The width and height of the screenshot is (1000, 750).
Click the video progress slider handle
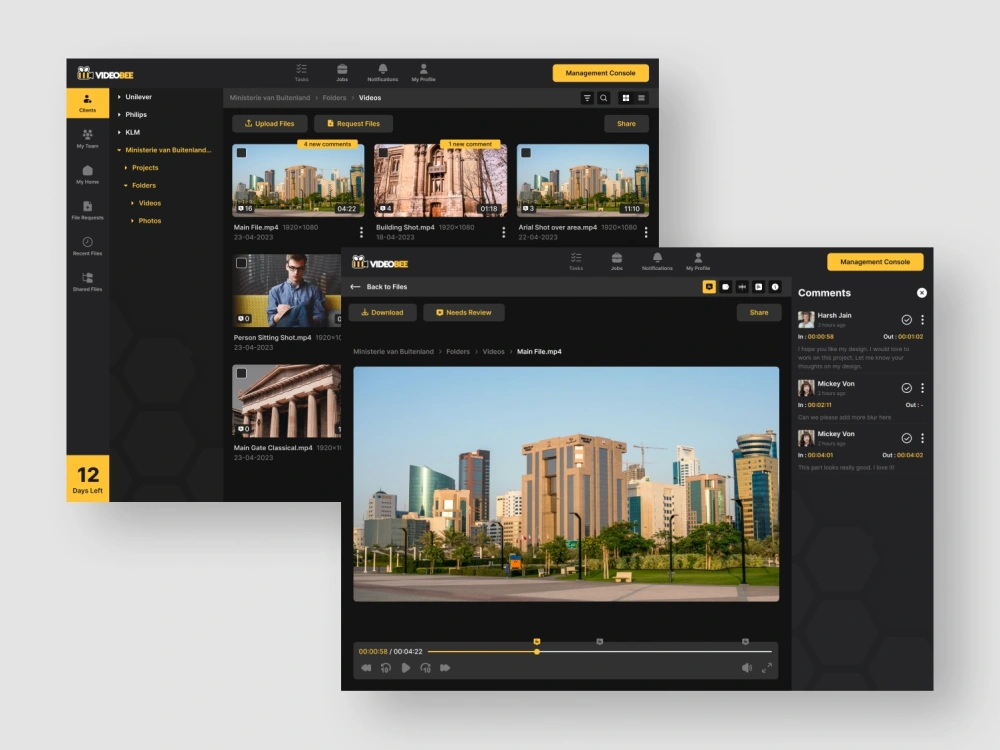(537, 652)
